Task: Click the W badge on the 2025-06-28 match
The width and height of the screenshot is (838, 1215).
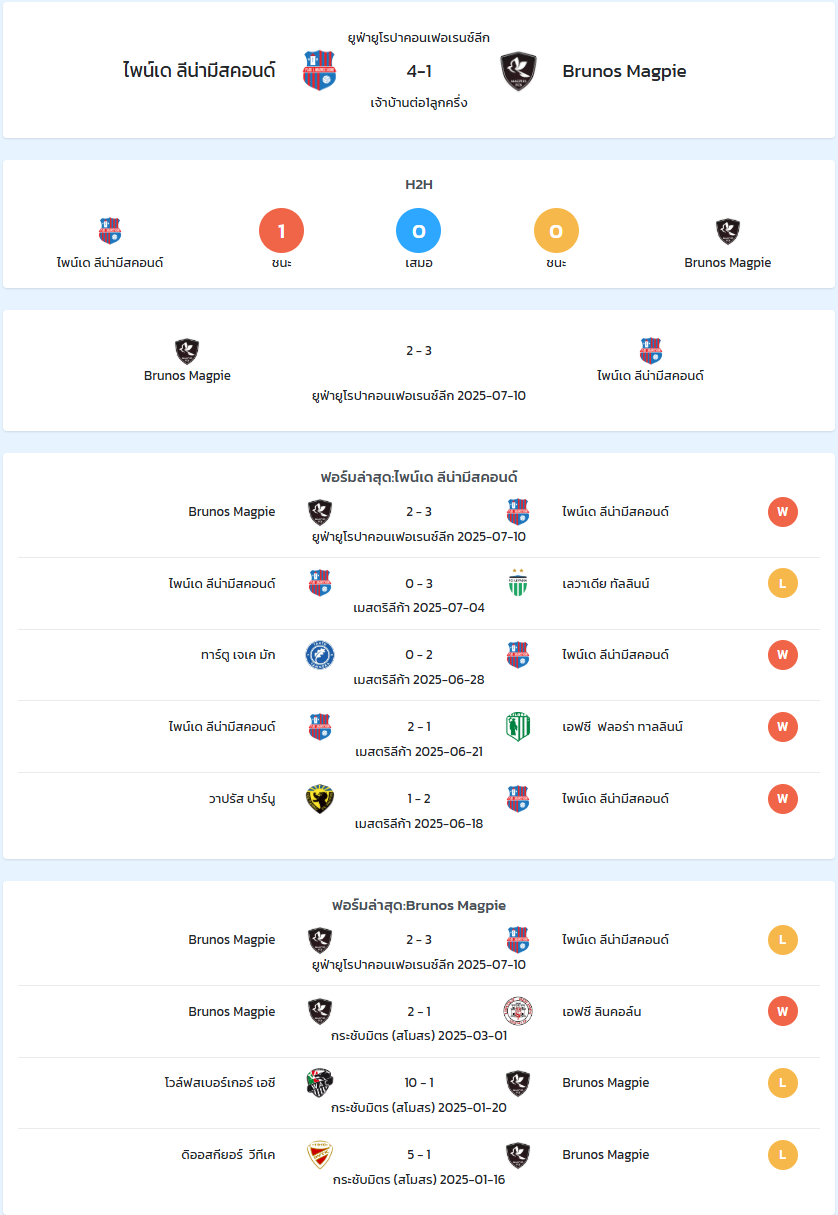Action: [x=783, y=655]
